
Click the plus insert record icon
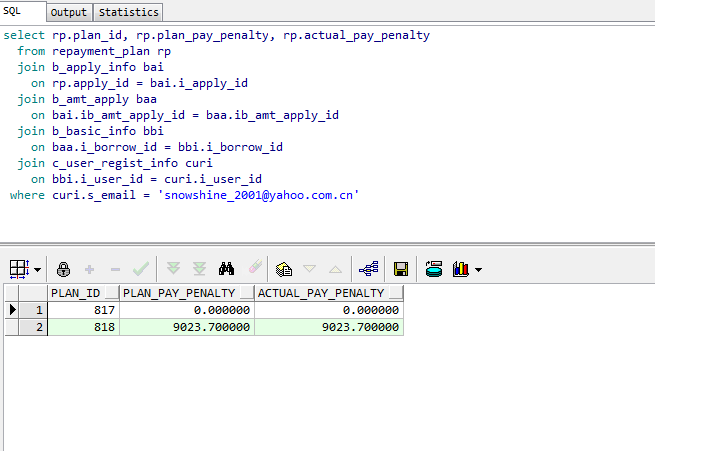(x=90, y=269)
